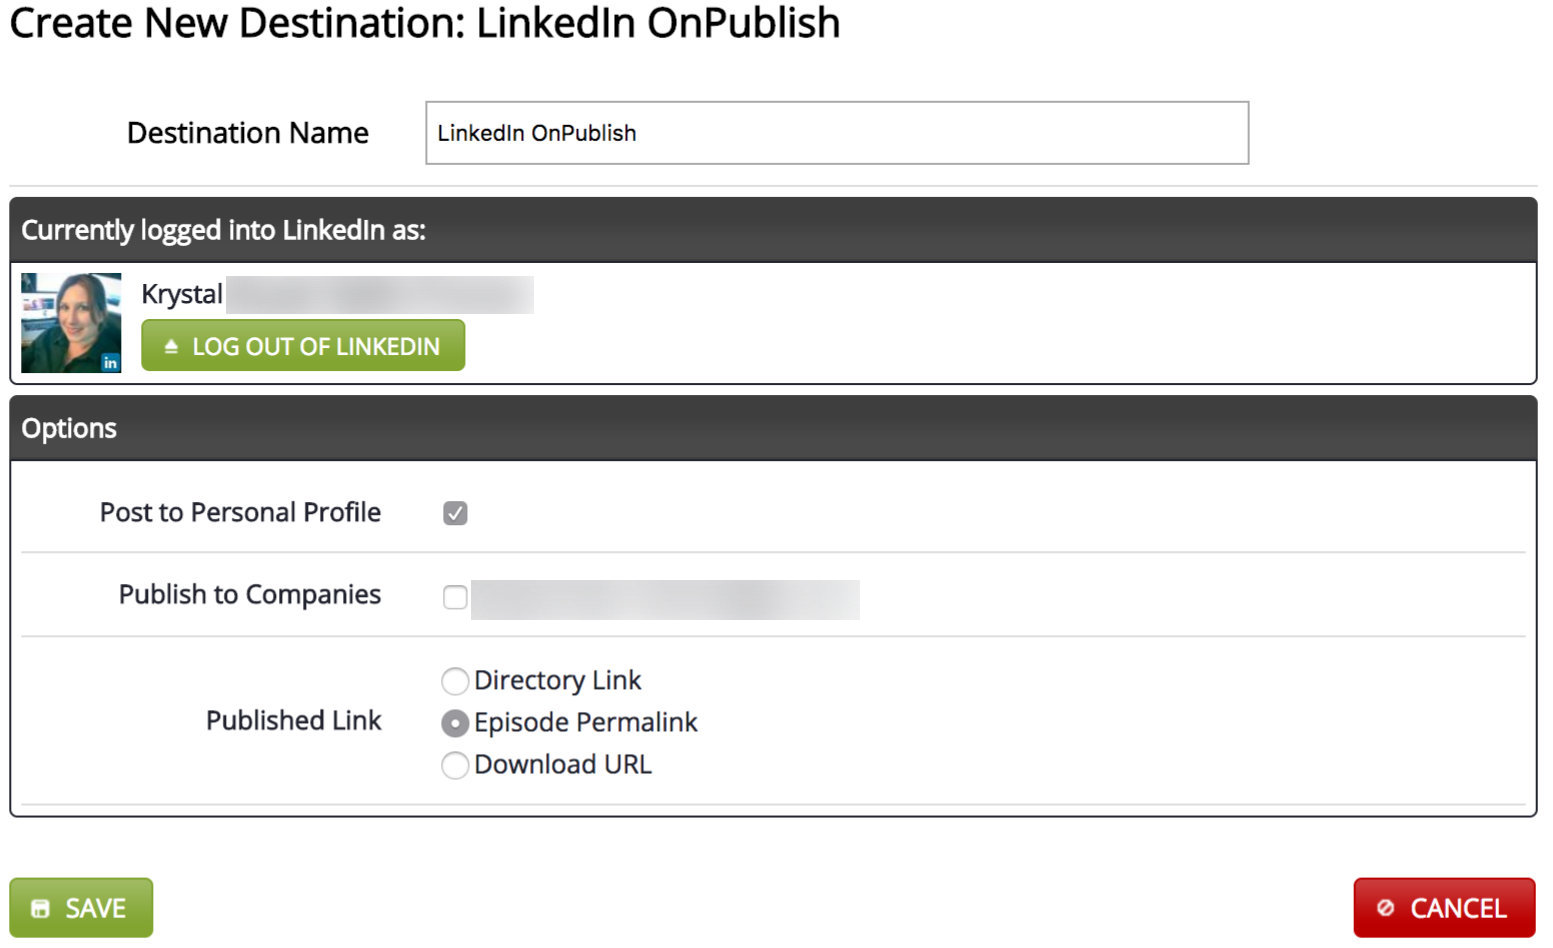Click the floppy disk icon beside SAVE
Screen dimensions: 1553x948
point(40,908)
